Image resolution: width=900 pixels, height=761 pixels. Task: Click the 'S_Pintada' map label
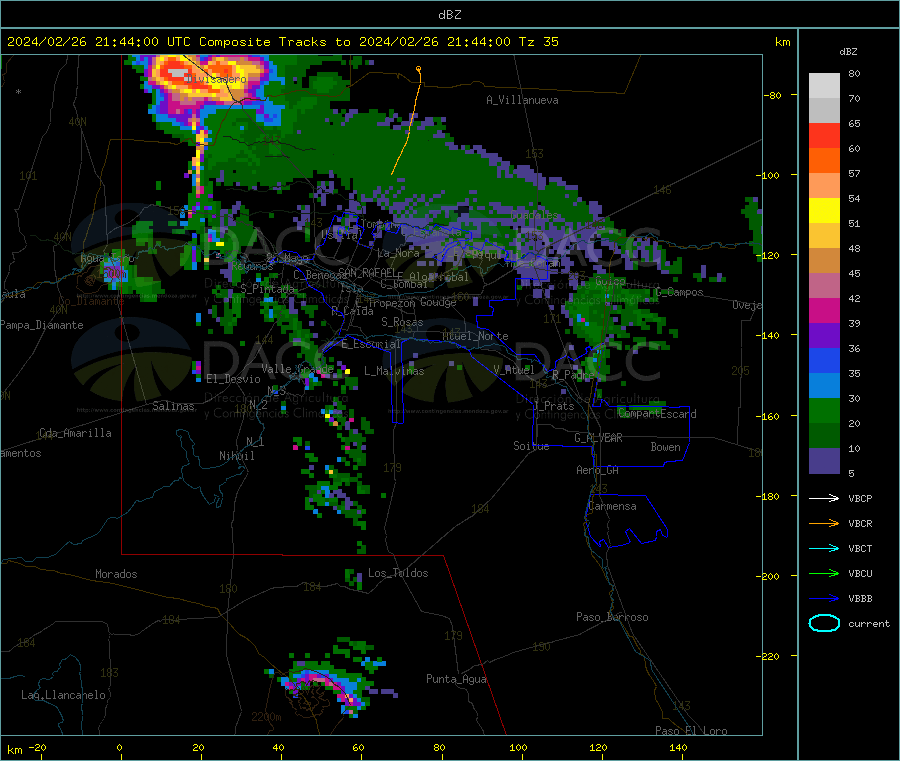[x=267, y=289]
